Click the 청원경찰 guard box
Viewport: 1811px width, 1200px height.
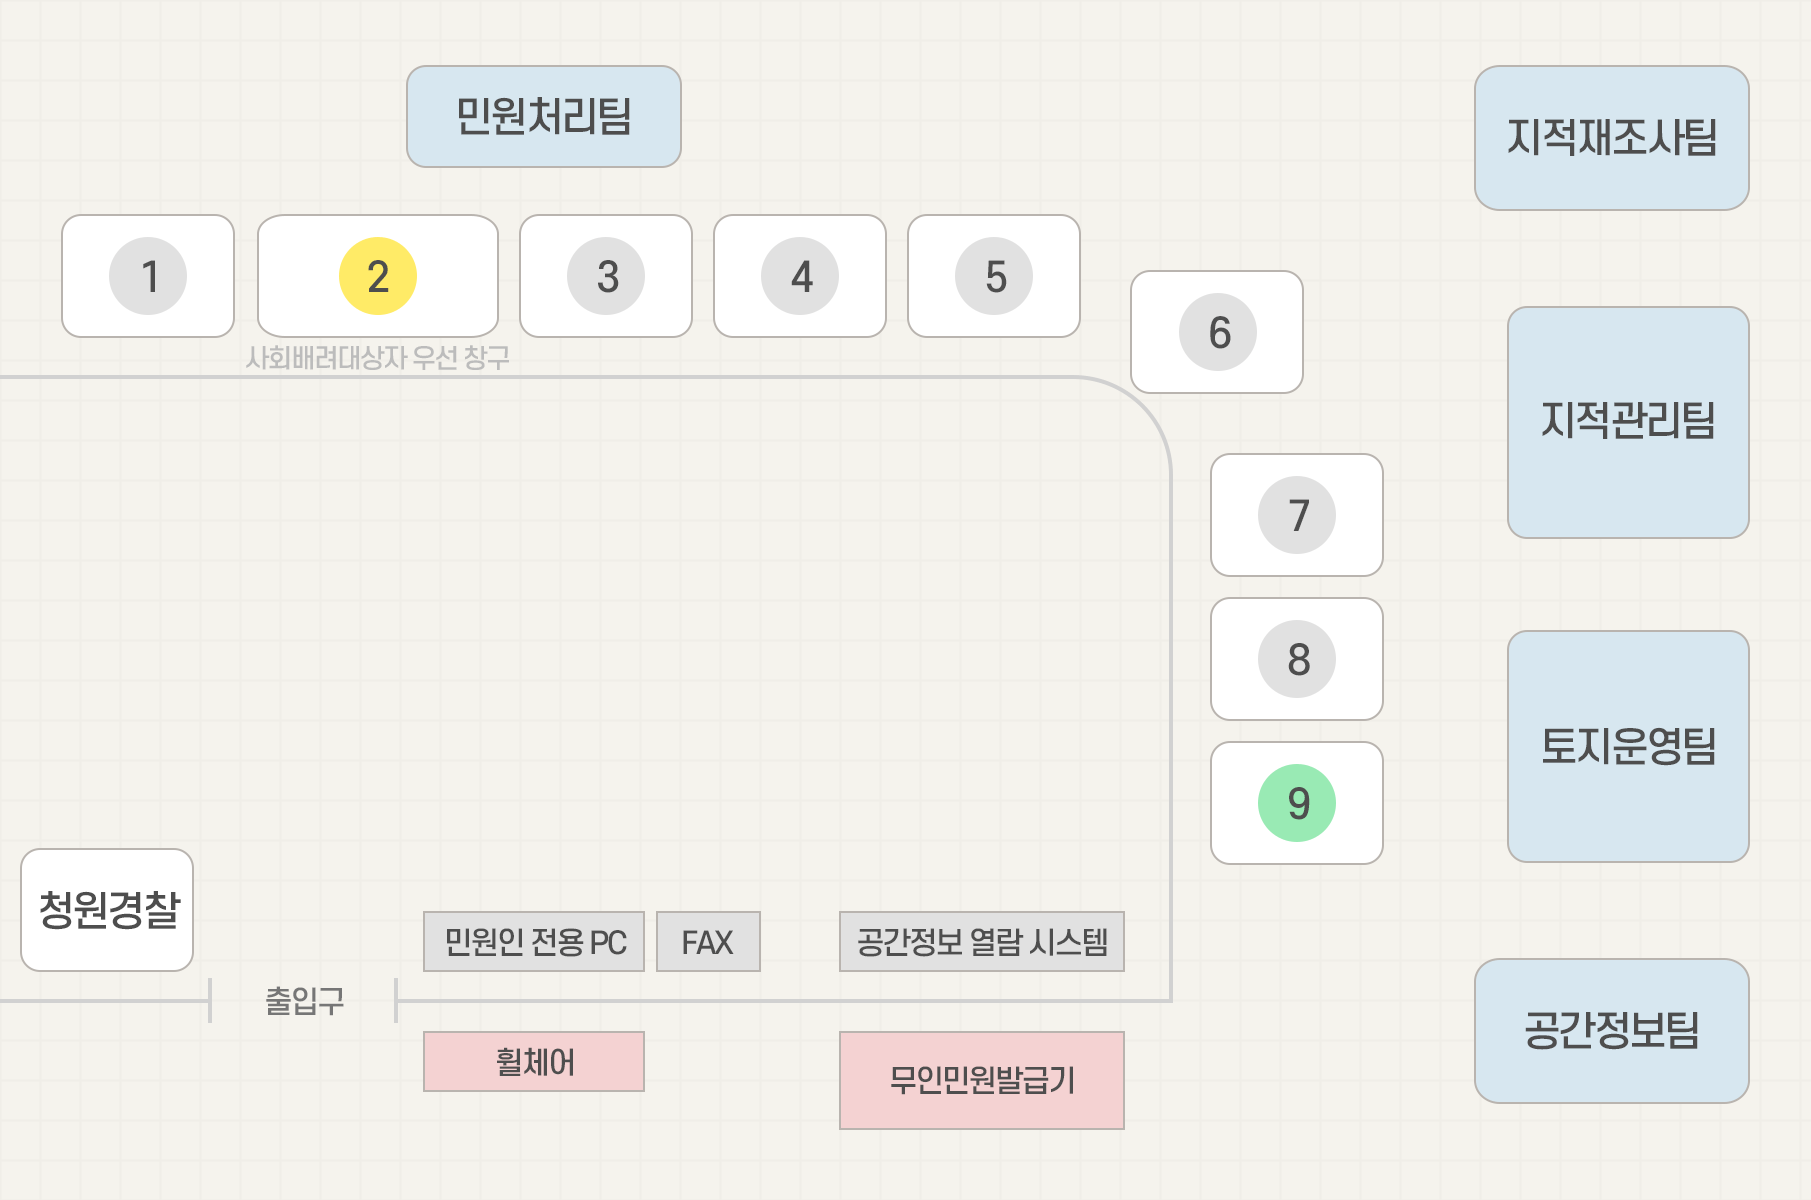click(107, 910)
